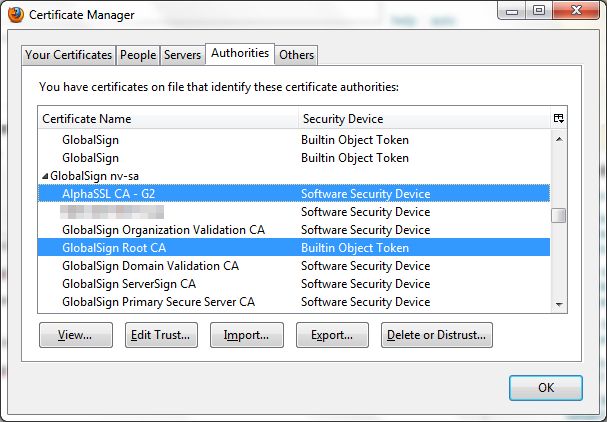Click Delete or Distrust... button

[437, 335]
